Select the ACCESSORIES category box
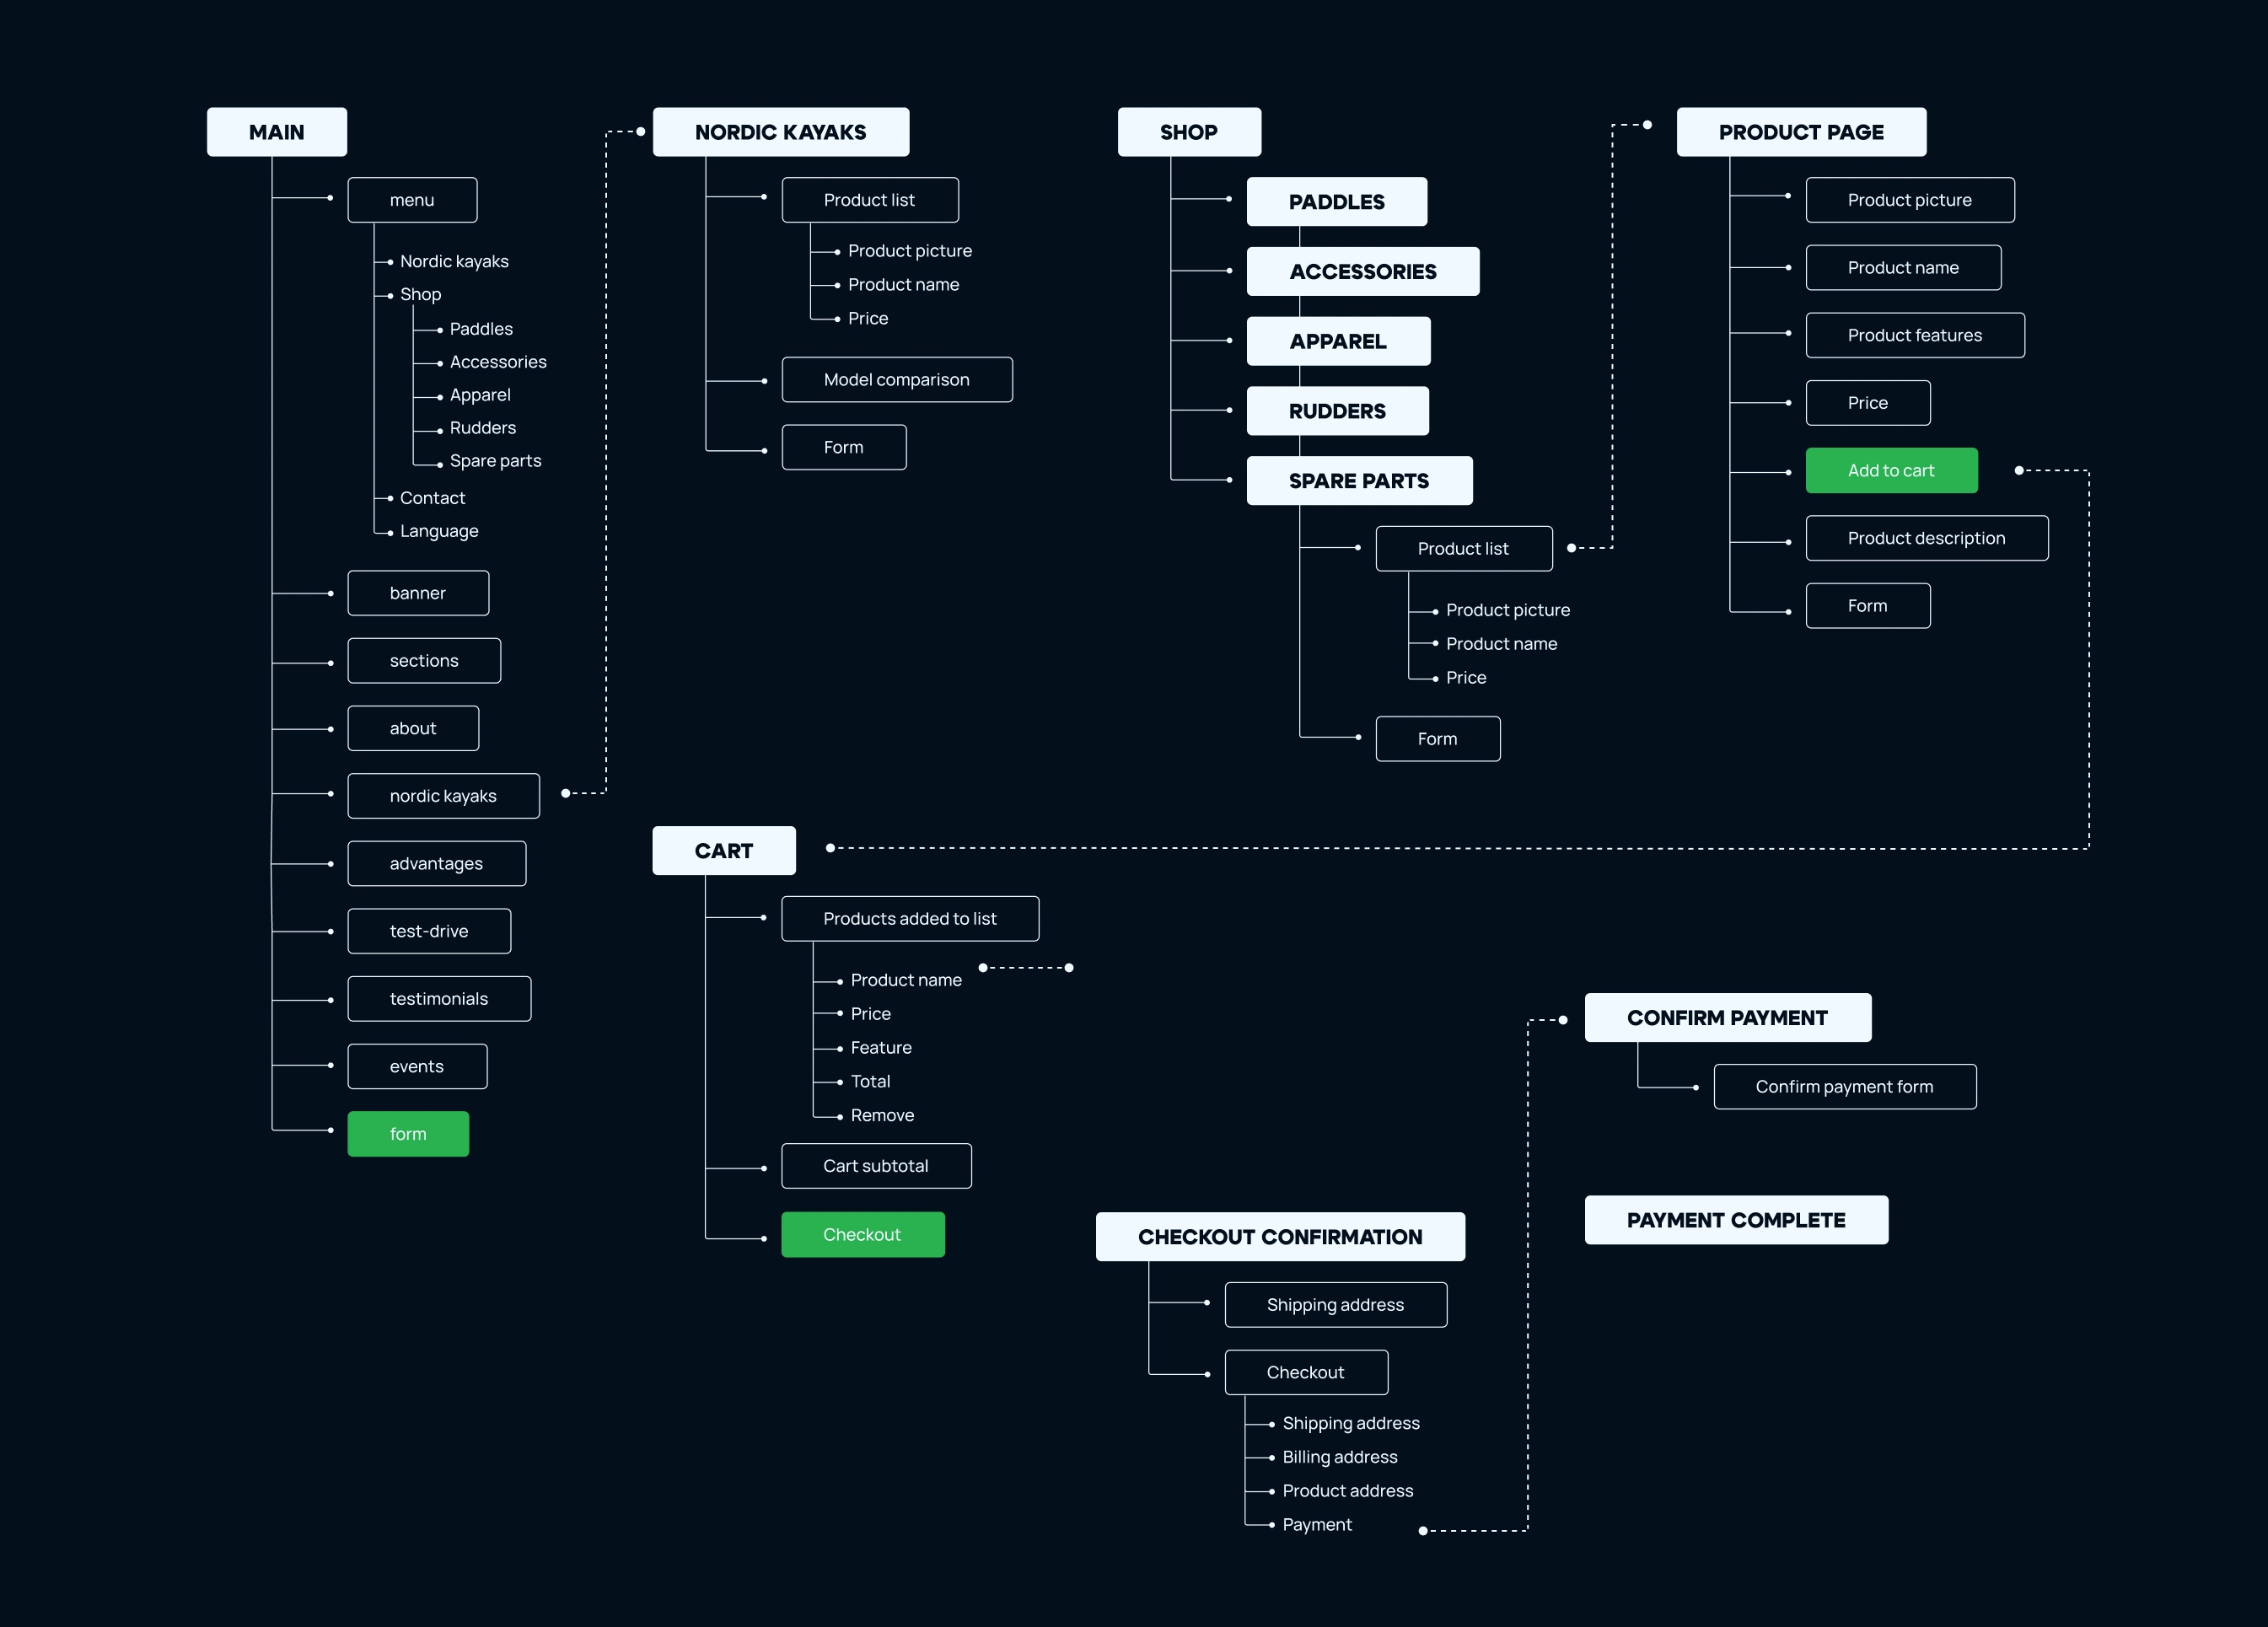 point(1362,272)
